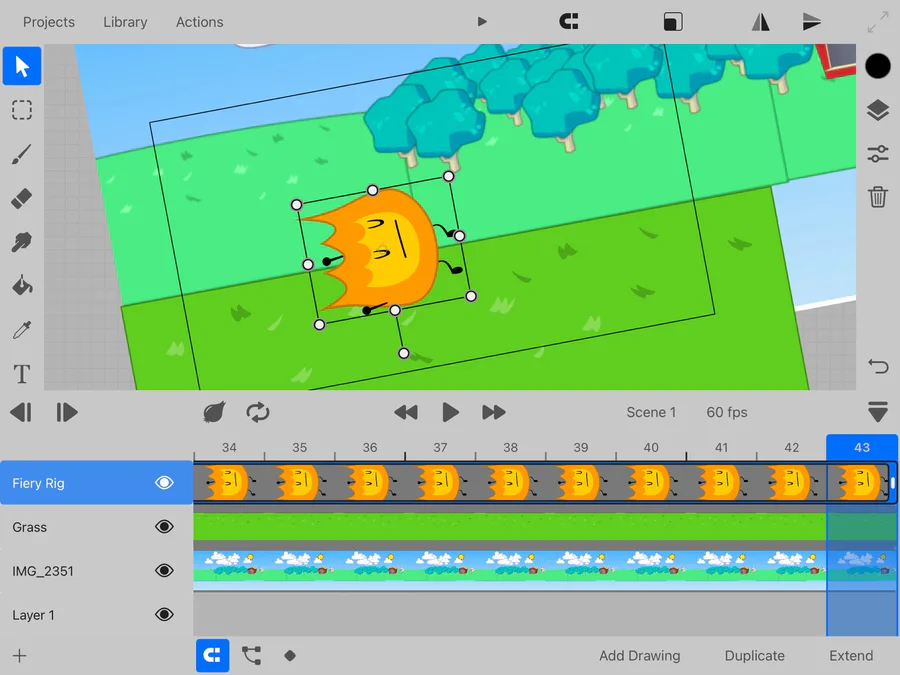Fast forward the timeline
The width and height of the screenshot is (900, 675).
click(494, 412)
